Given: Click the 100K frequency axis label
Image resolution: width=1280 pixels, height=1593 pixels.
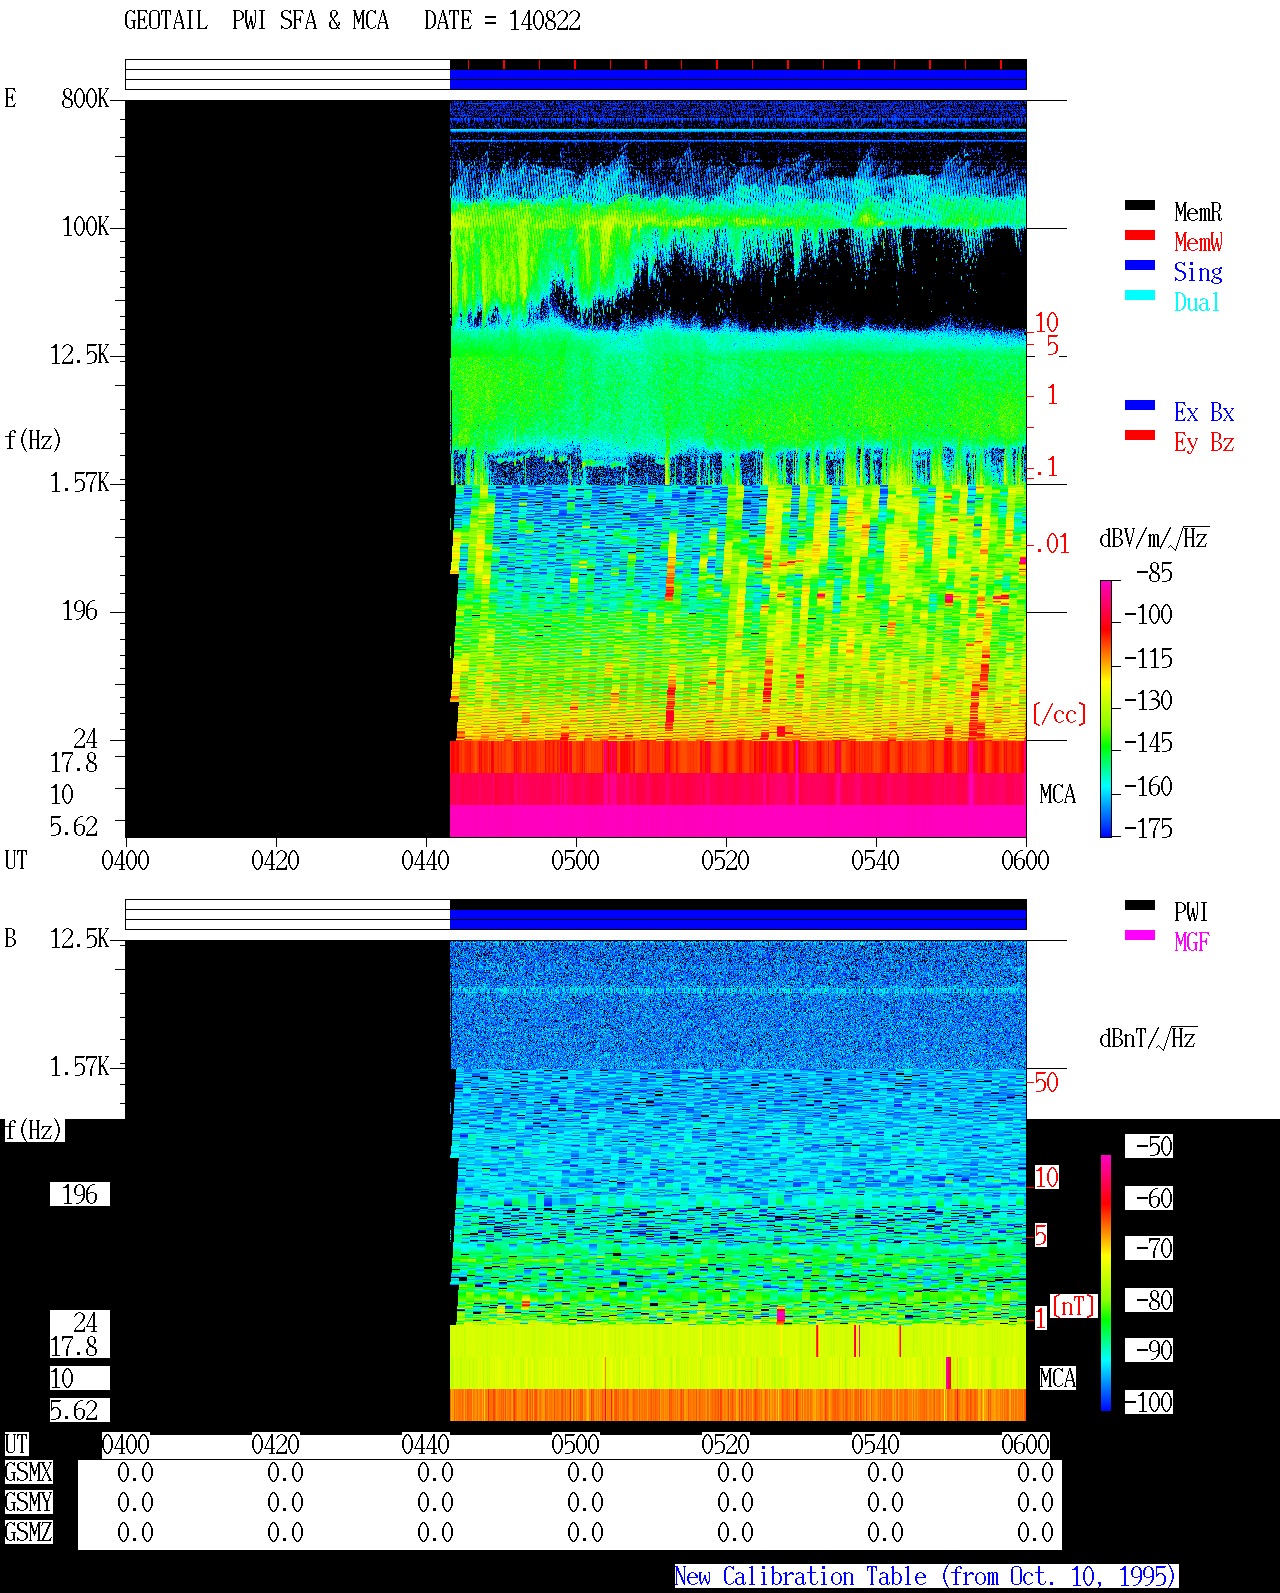Looking at the screenshot, I should click(85, 226).
